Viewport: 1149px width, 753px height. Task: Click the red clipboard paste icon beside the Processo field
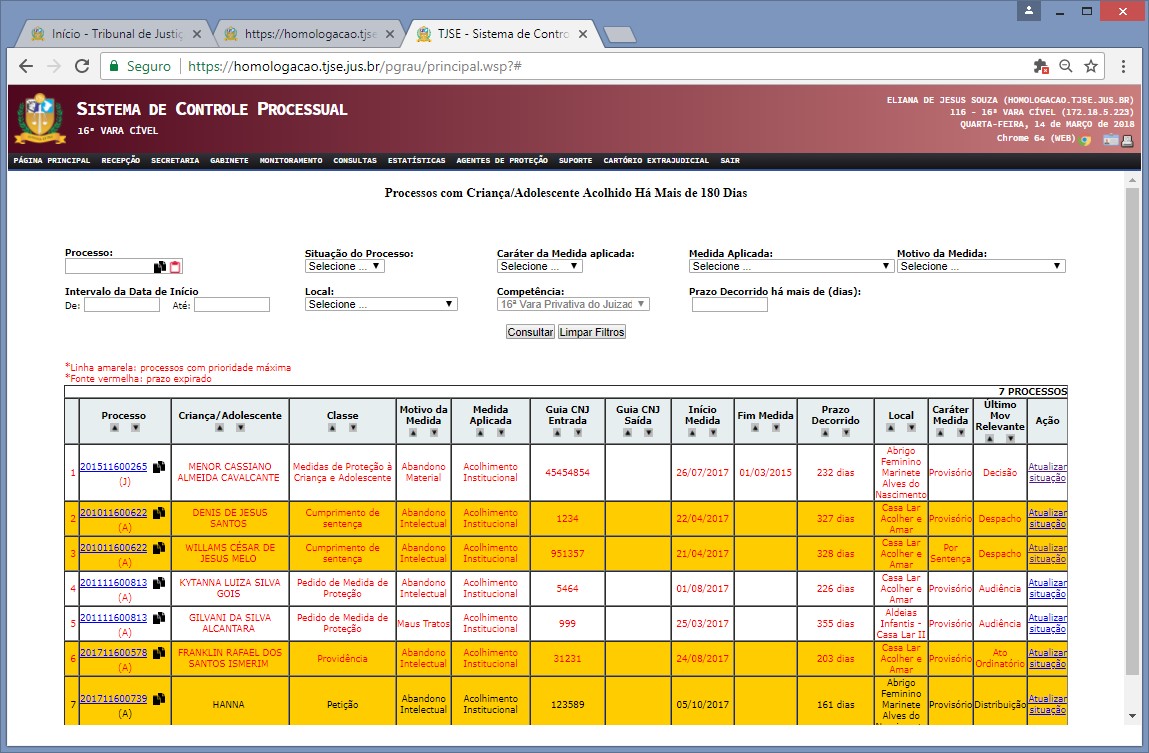[x=175, y=267]
